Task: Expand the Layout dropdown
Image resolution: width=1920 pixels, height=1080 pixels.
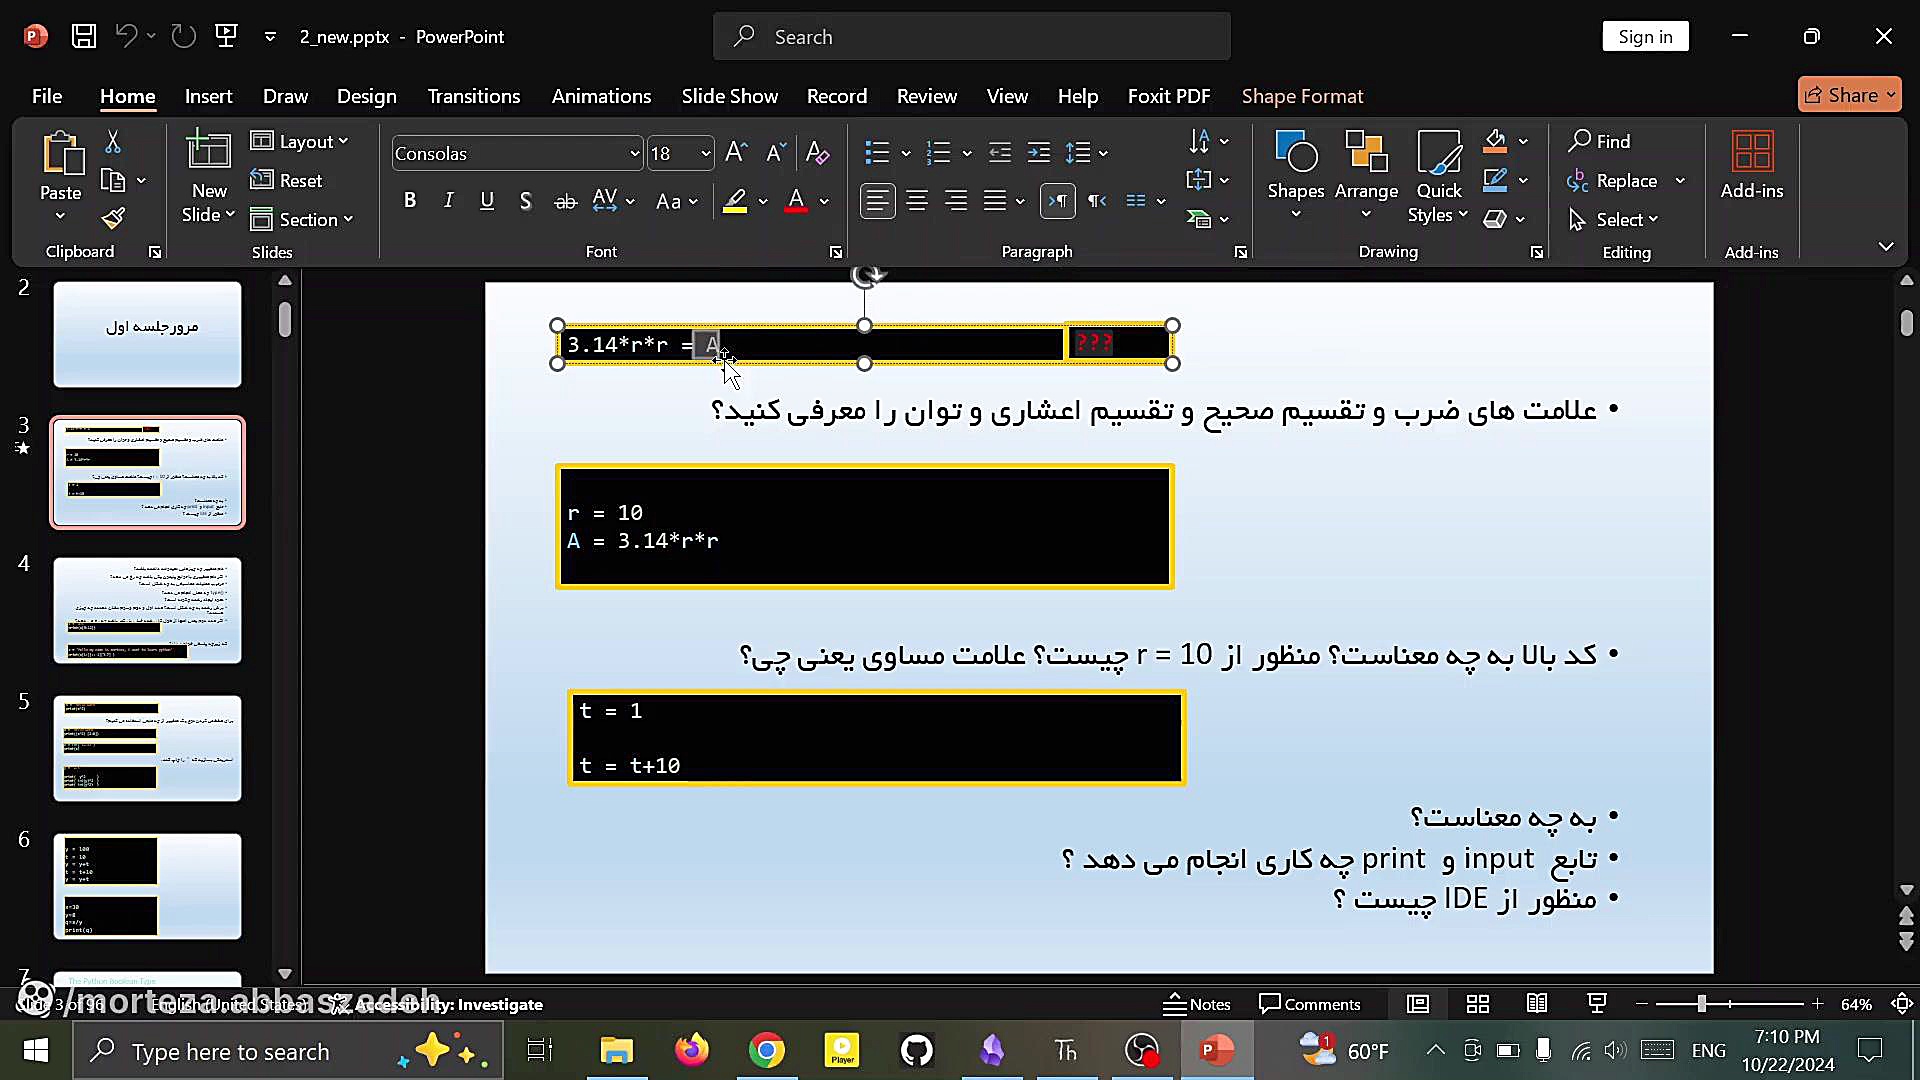Action: (300, 141)
